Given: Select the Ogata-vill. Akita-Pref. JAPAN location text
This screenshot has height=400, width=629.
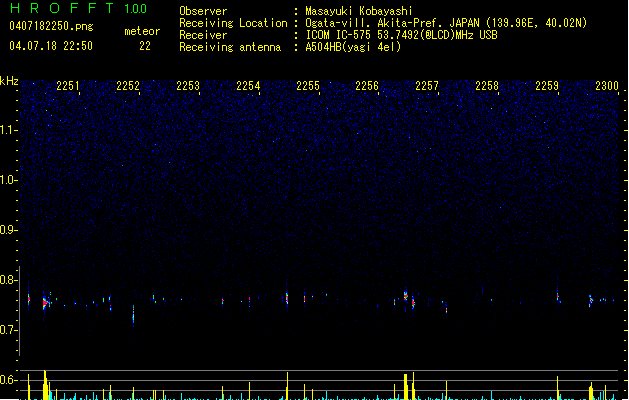Looking at the screenshot, I should pyautogui.click(x=446, y=23).
